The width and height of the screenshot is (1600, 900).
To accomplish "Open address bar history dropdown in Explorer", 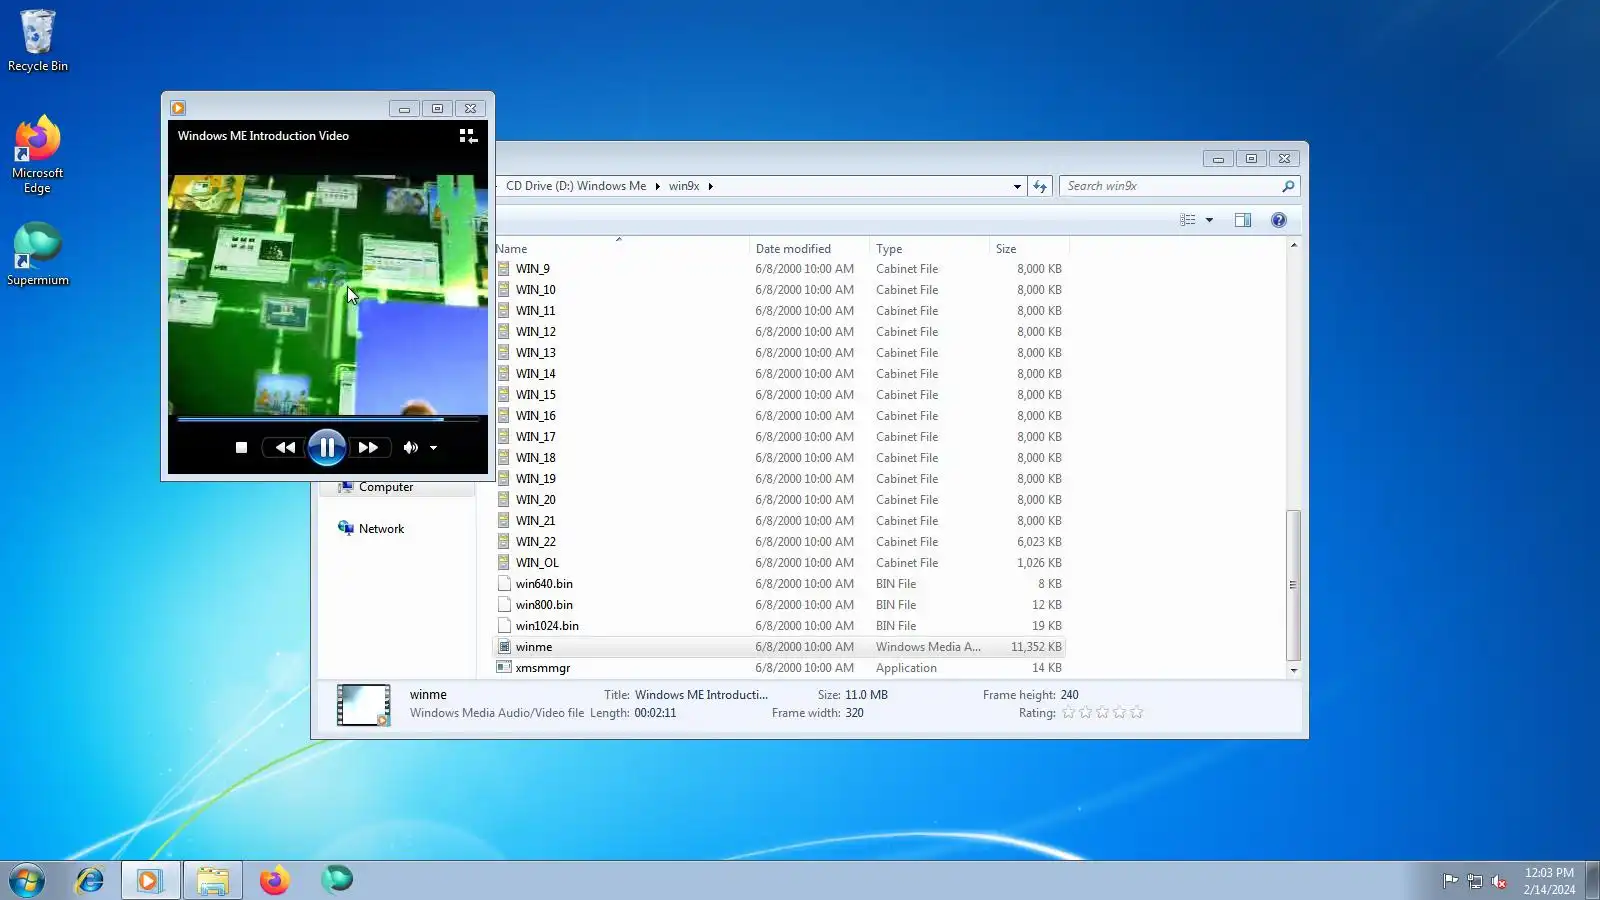I will tap(1017, 186).
